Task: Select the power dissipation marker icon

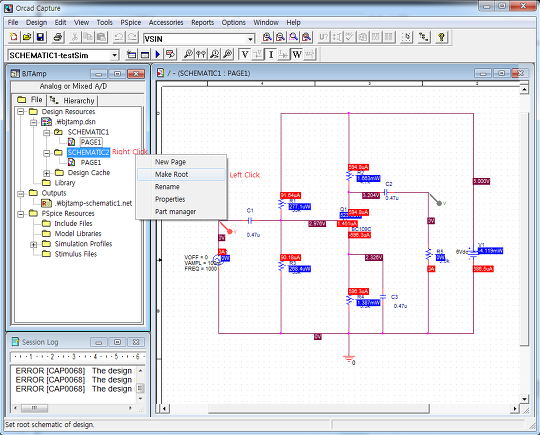Action: [227, 54]
